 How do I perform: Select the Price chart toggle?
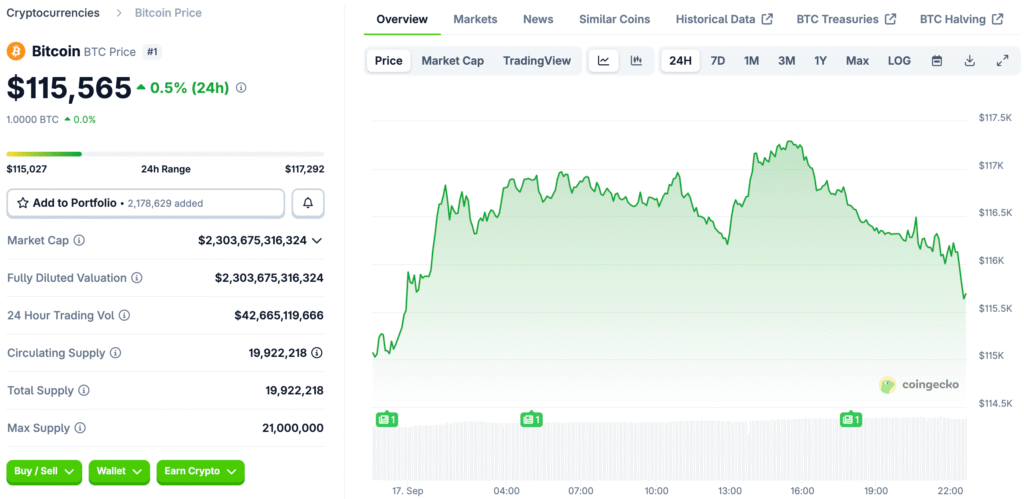coord(389,61)
